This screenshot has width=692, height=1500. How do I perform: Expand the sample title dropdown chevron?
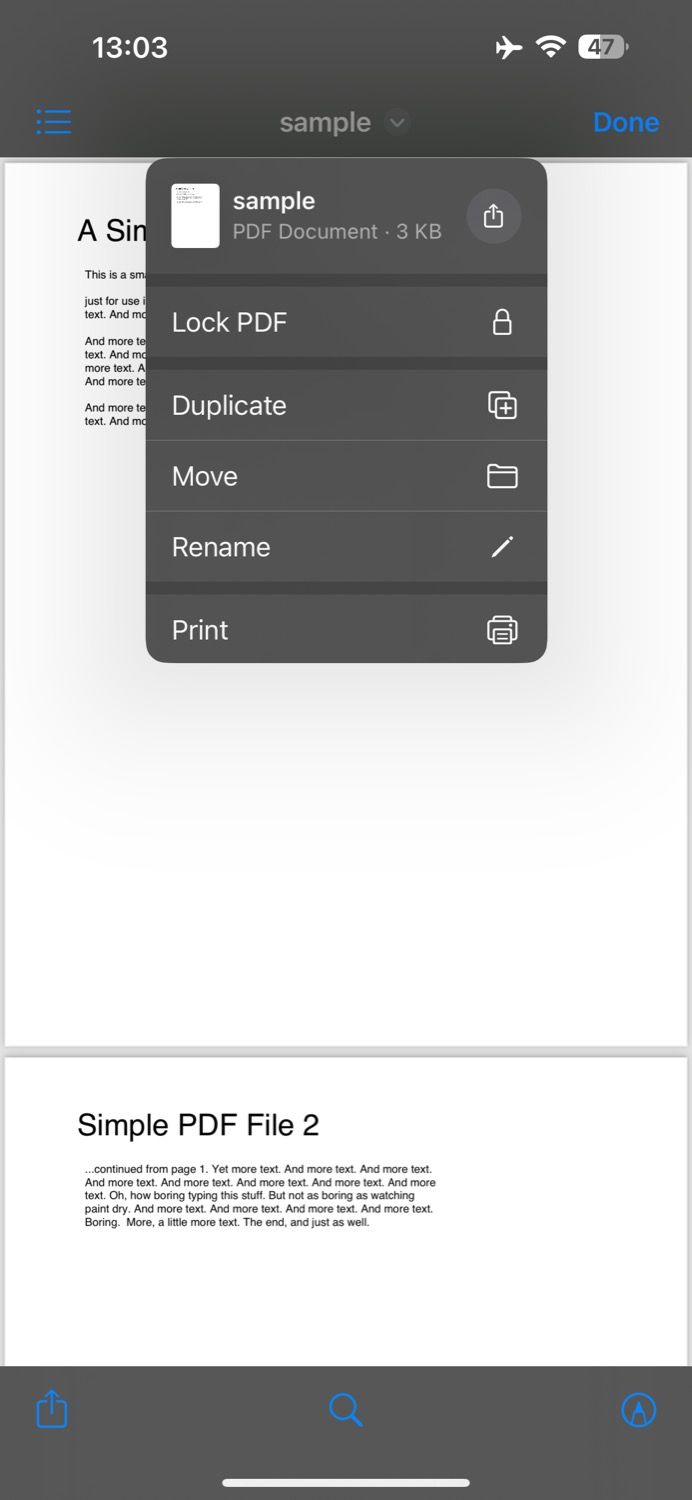(x=396, y=122)
